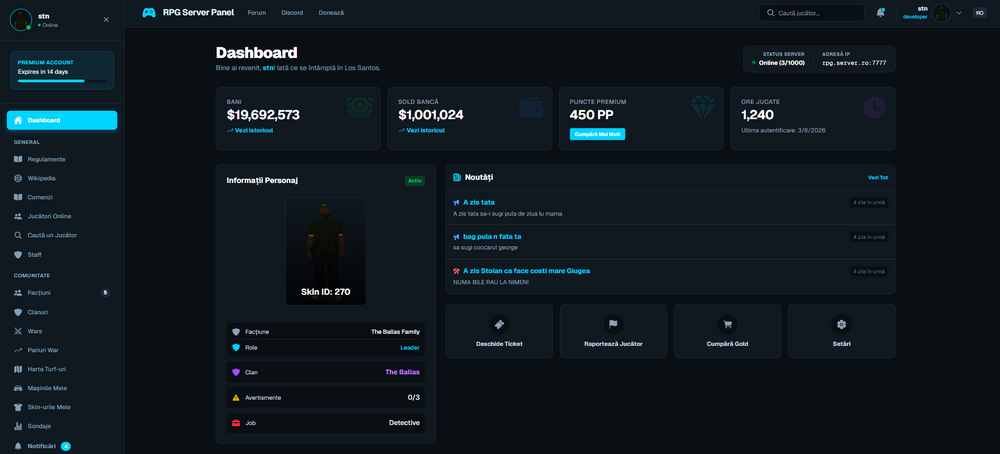Open Regulamente in sidebar
Image resolution: width=1000 pixels, height=454 pixels.
point(62,159)
